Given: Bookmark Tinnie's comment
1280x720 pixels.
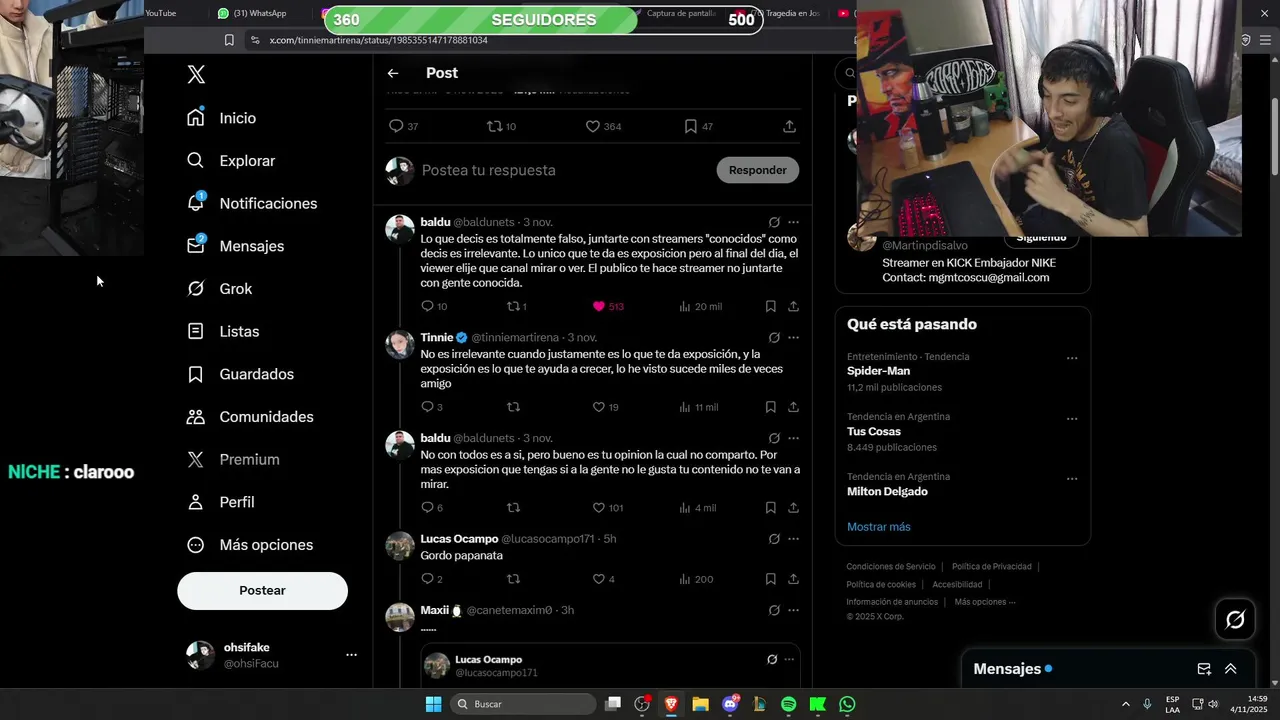Looking at the screenshot, I should pyautogui.click(x=771, y=407).
